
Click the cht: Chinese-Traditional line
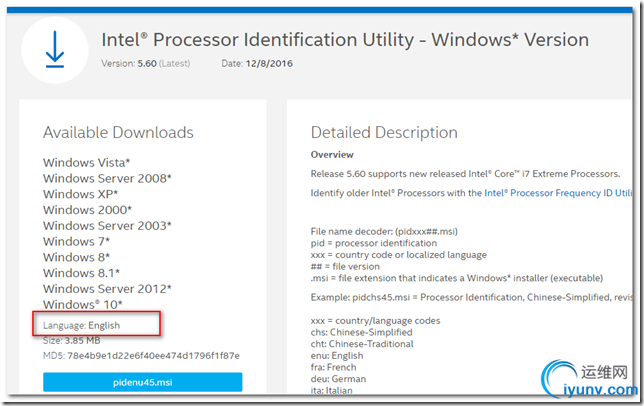tap(362, 344)
